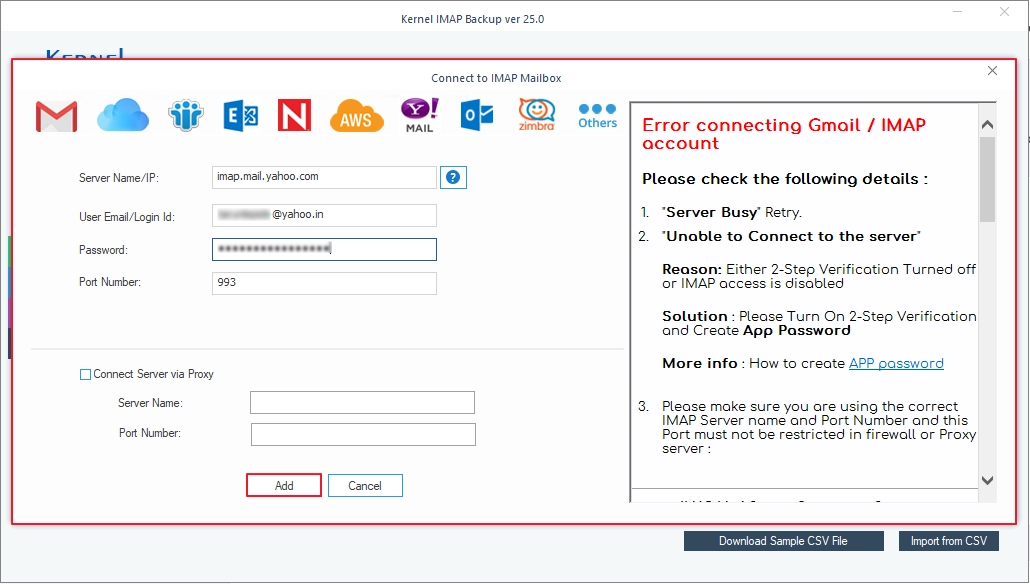Screen dimensions: 1030x584
Task: Choose the red N provider icon
Action: click(x=294, y=116)
